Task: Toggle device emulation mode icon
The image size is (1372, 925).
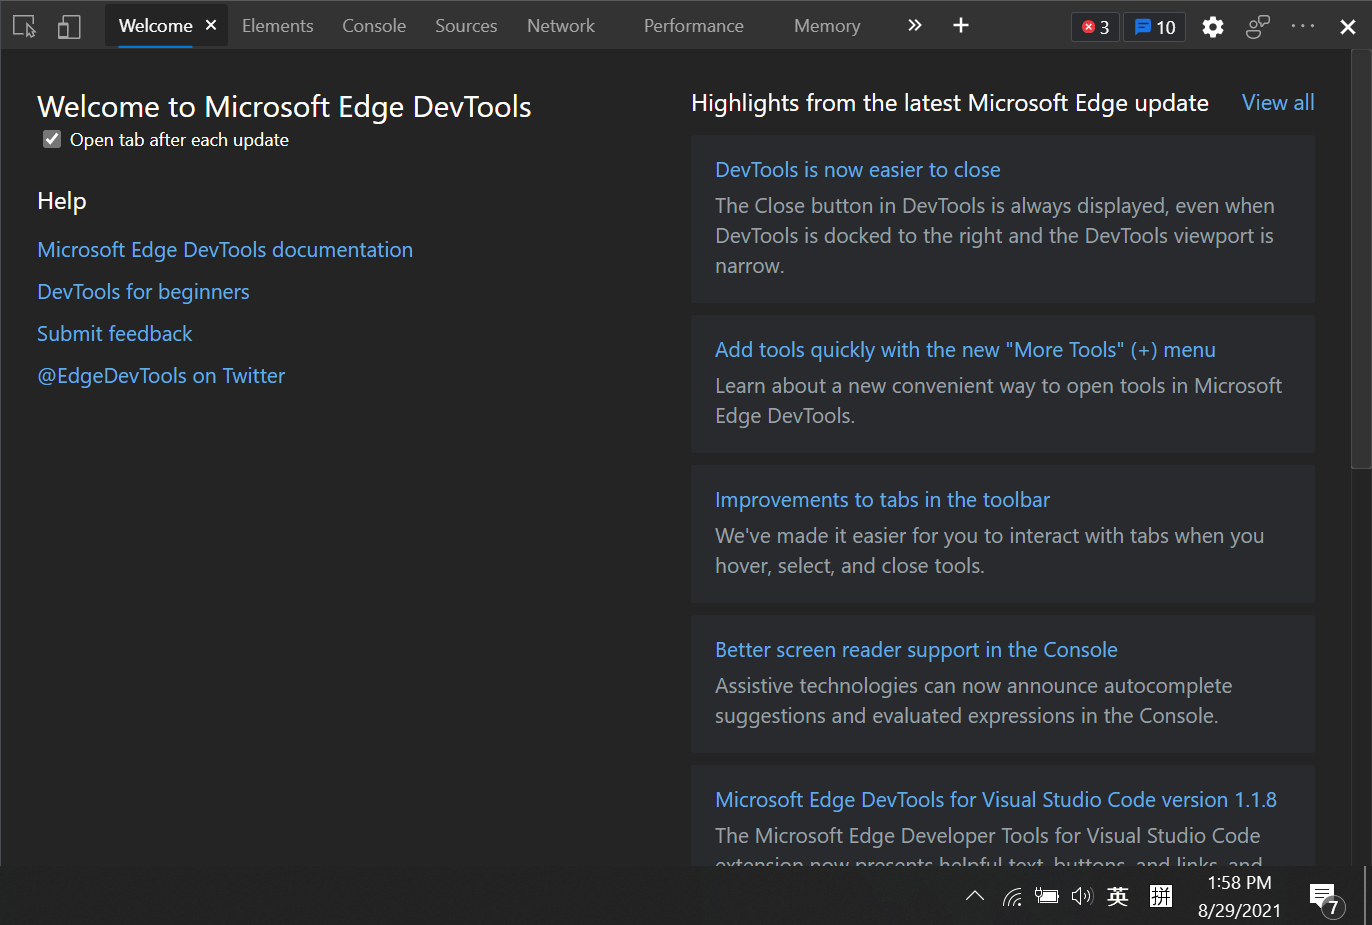Action: pos(69,26)
